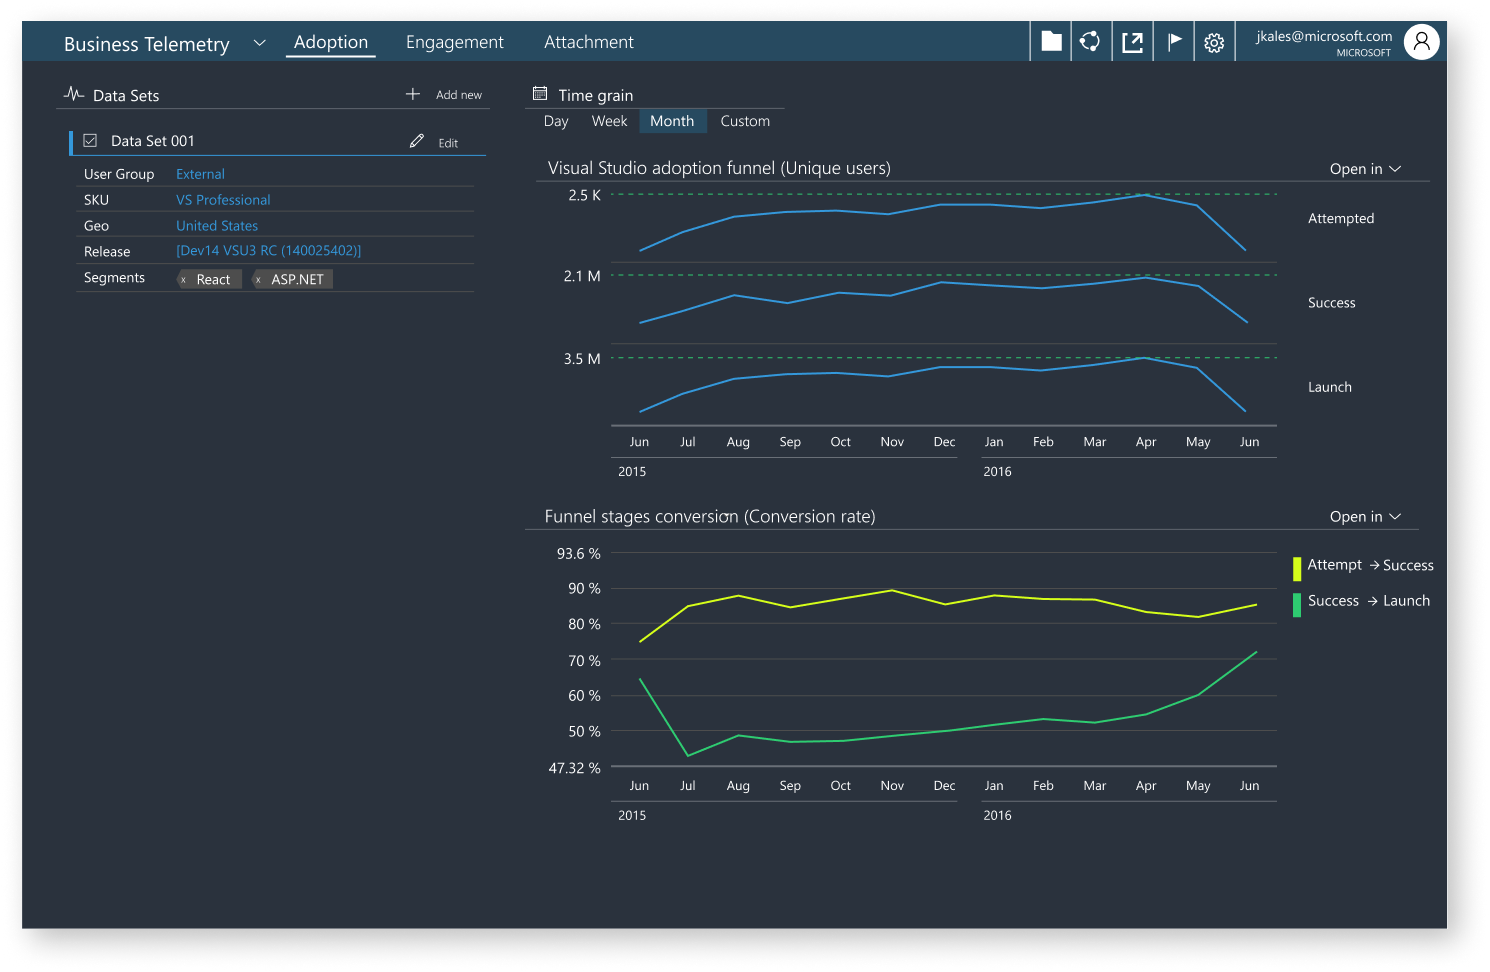Click the Business Telemetry title
Screen dimensions: 1490x972
pyautogui.click(x=147, y=44)
